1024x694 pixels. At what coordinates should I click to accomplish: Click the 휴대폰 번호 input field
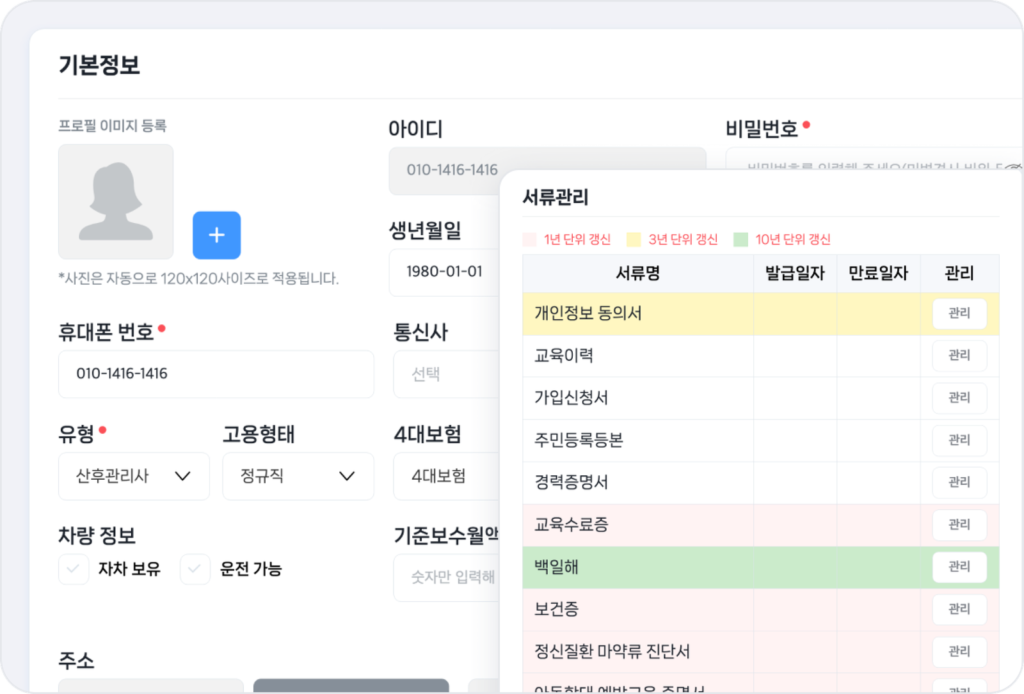[x=216, y=374]
